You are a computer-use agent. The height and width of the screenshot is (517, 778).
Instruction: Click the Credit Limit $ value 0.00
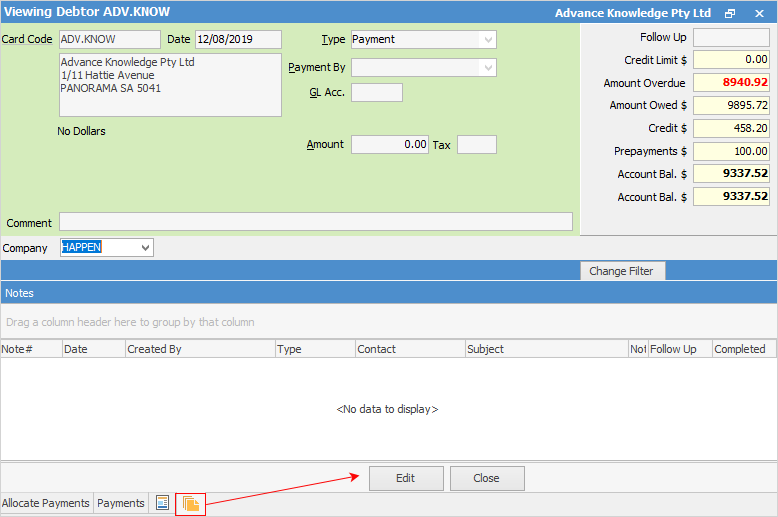coord(731,60)
